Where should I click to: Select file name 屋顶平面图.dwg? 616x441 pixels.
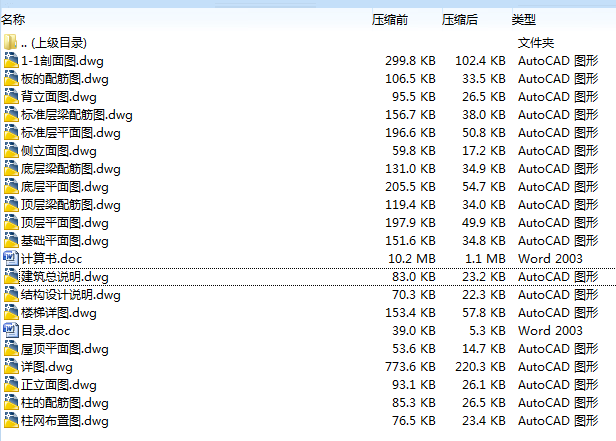(64, 350)
